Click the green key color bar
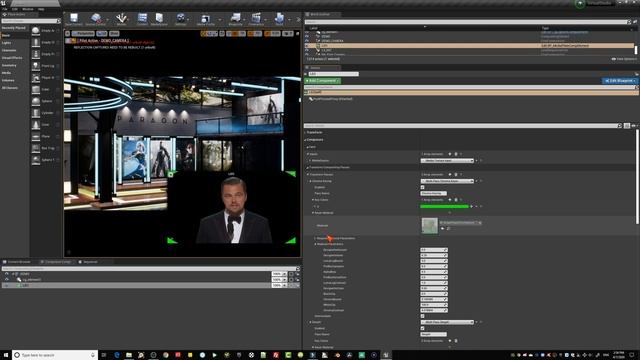The width and height of the screenshot is (640, 360). click(x=444, y=207)
